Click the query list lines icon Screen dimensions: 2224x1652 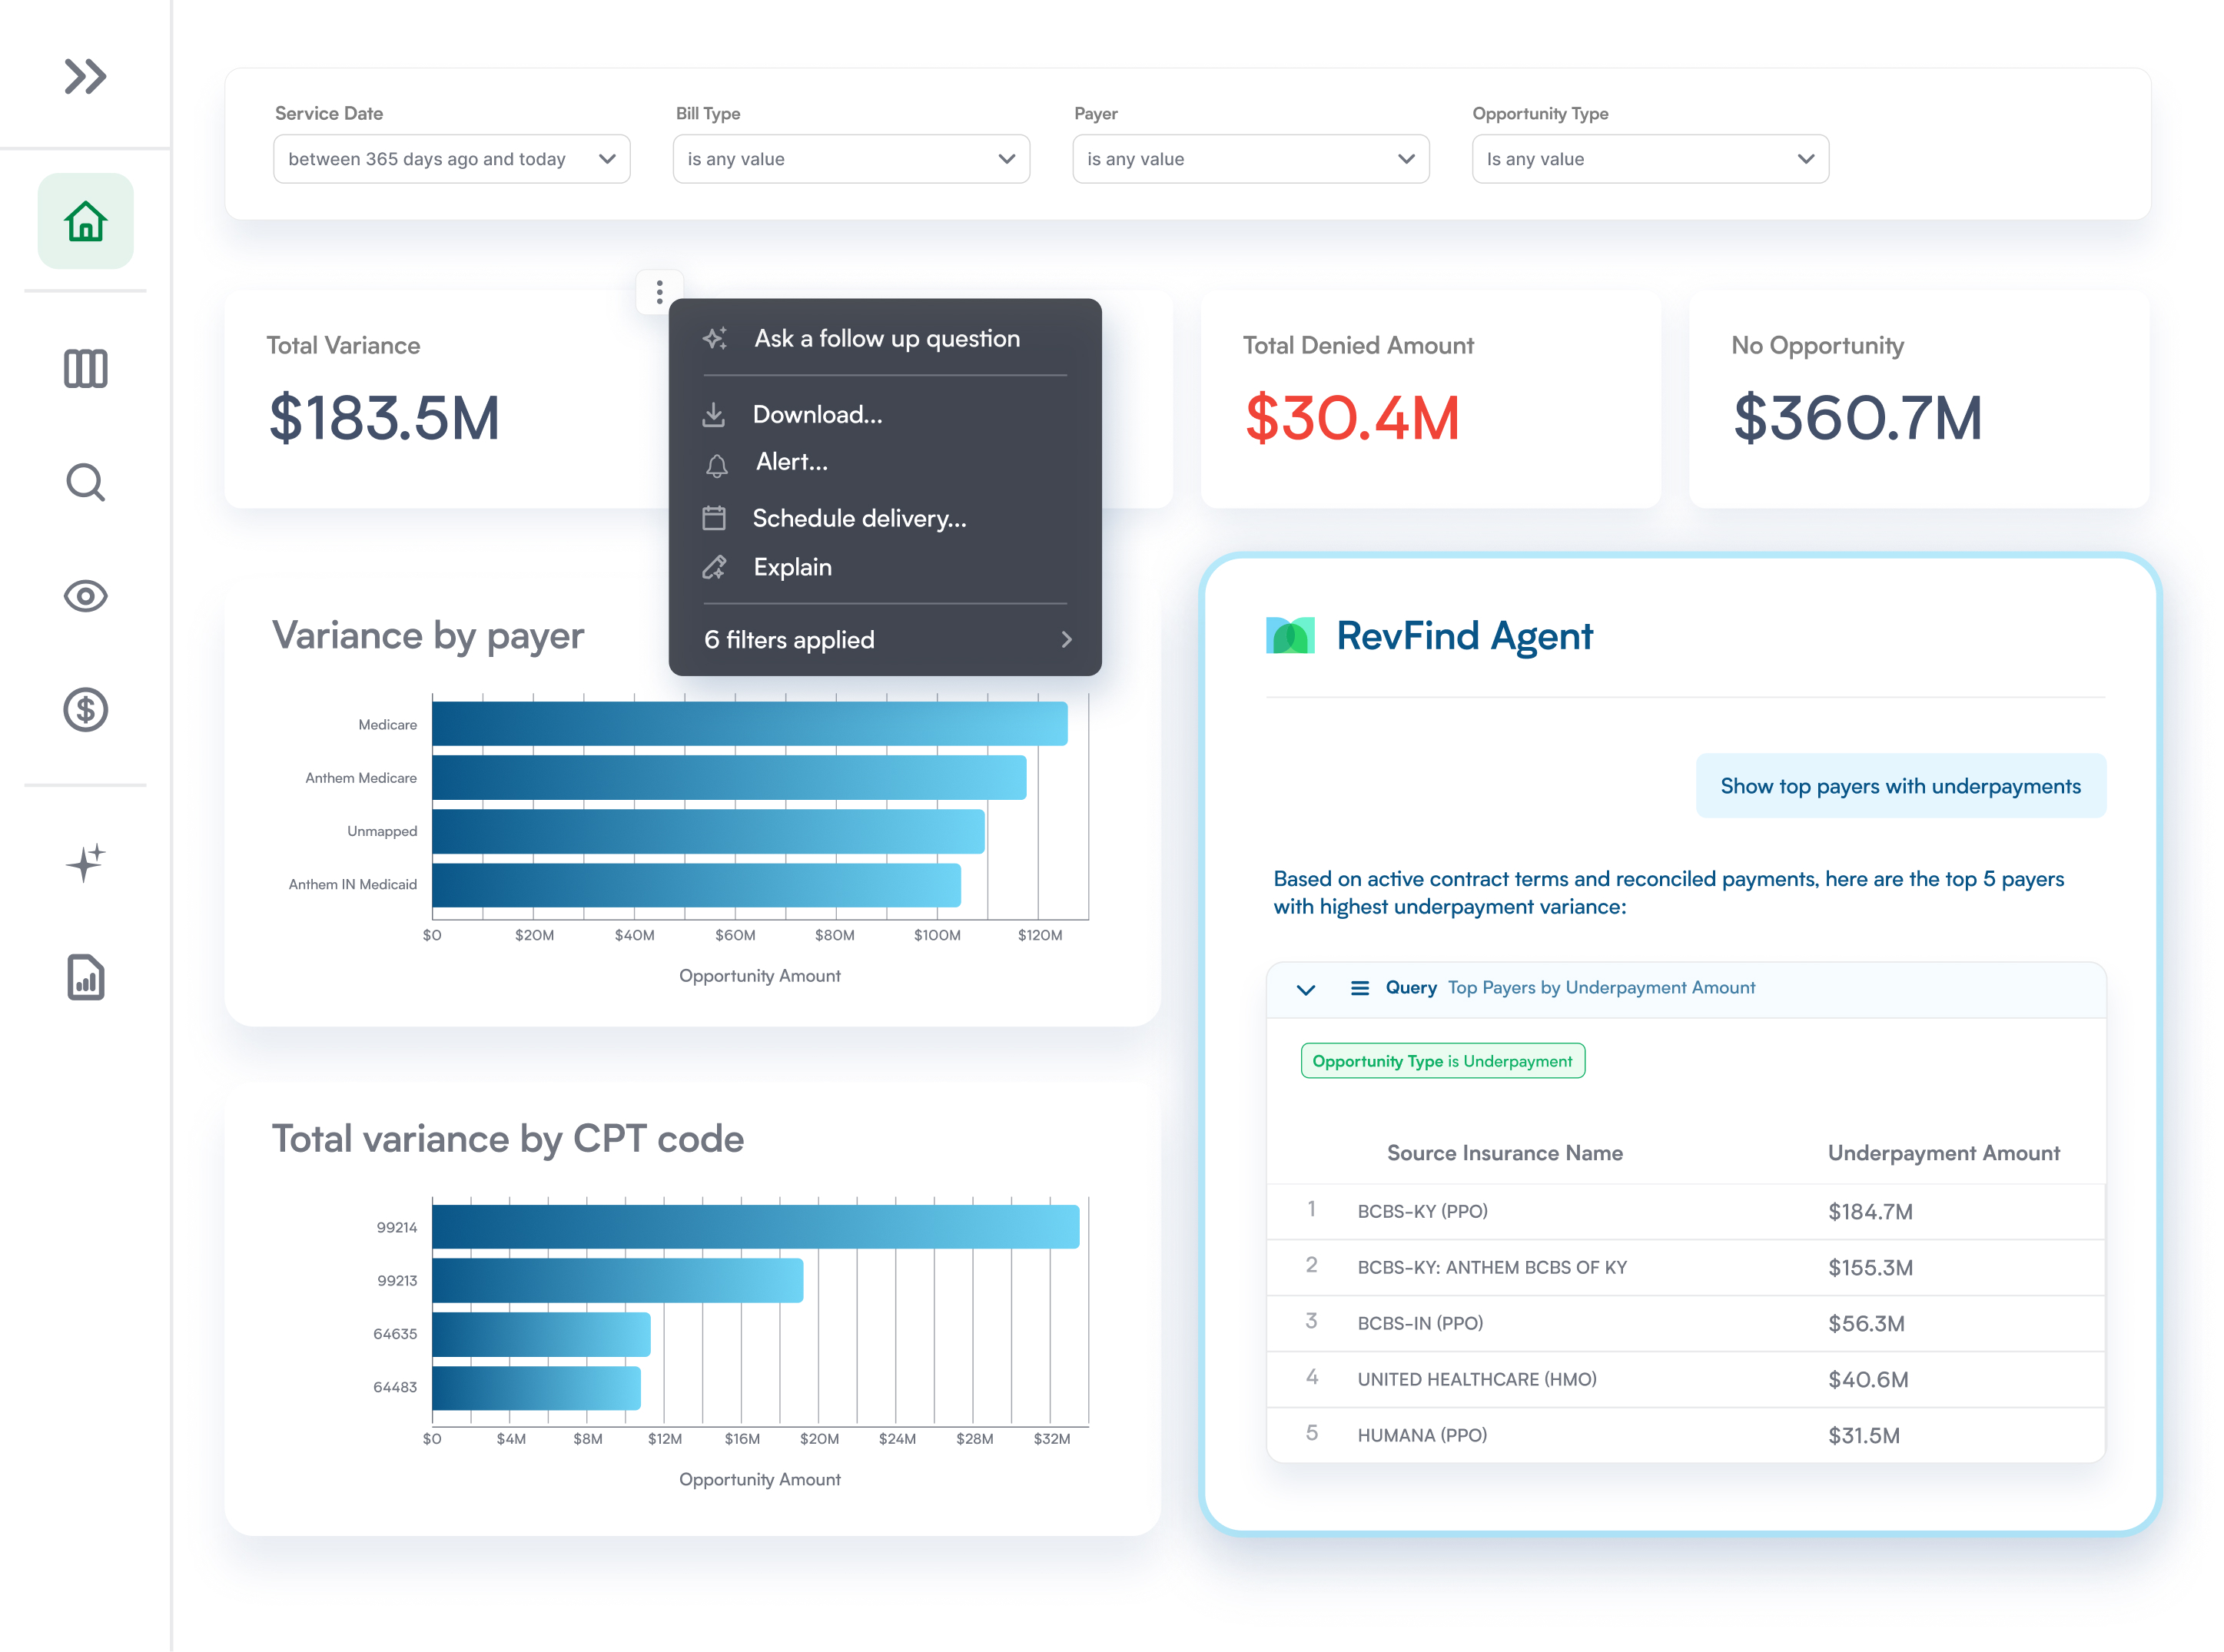click(1359, 988)
